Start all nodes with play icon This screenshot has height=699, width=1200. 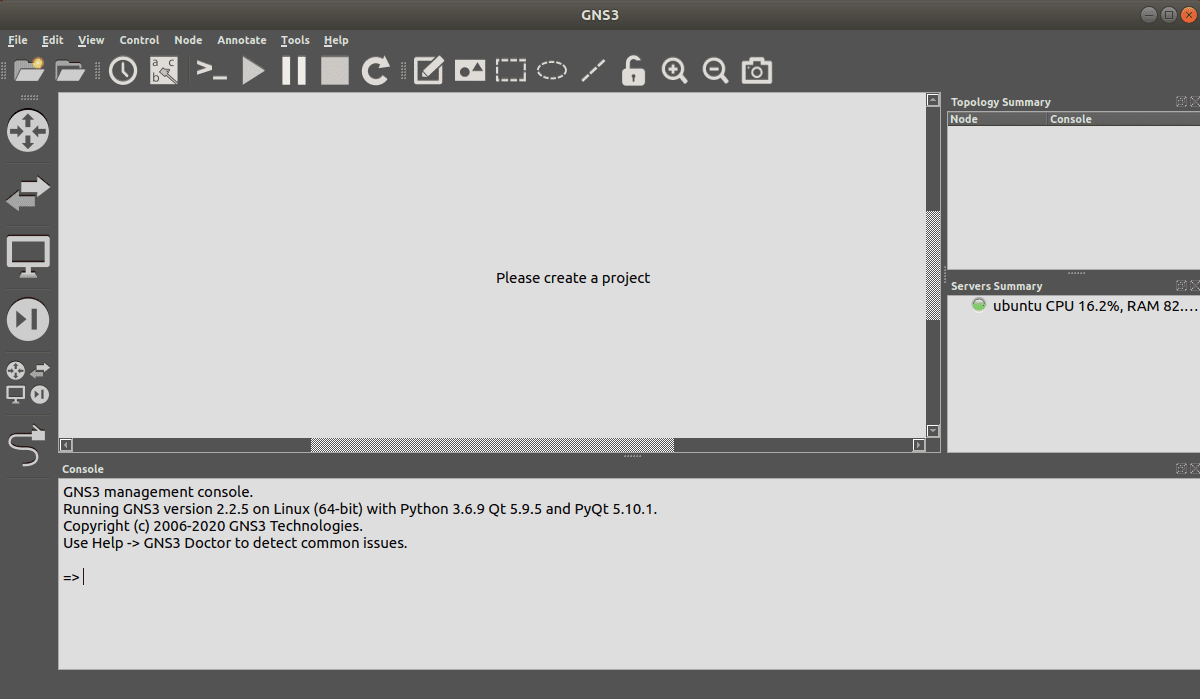[253, 71]
